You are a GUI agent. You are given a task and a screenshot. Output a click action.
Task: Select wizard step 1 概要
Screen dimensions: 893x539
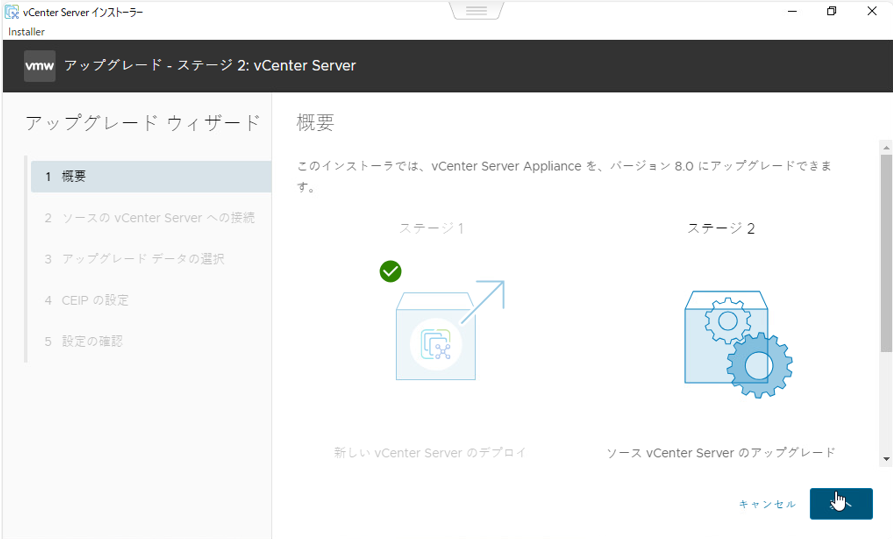pos(150,176)
